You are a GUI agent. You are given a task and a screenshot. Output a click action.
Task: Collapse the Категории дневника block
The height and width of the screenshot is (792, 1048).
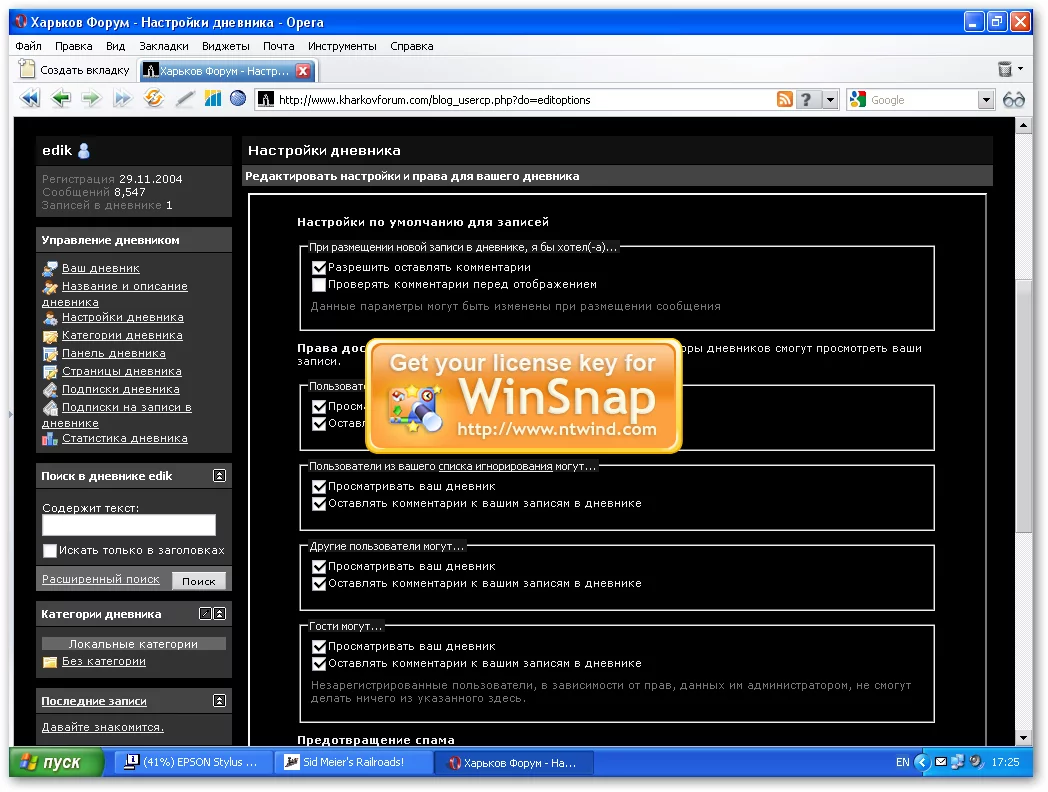(x=219, y=614)
